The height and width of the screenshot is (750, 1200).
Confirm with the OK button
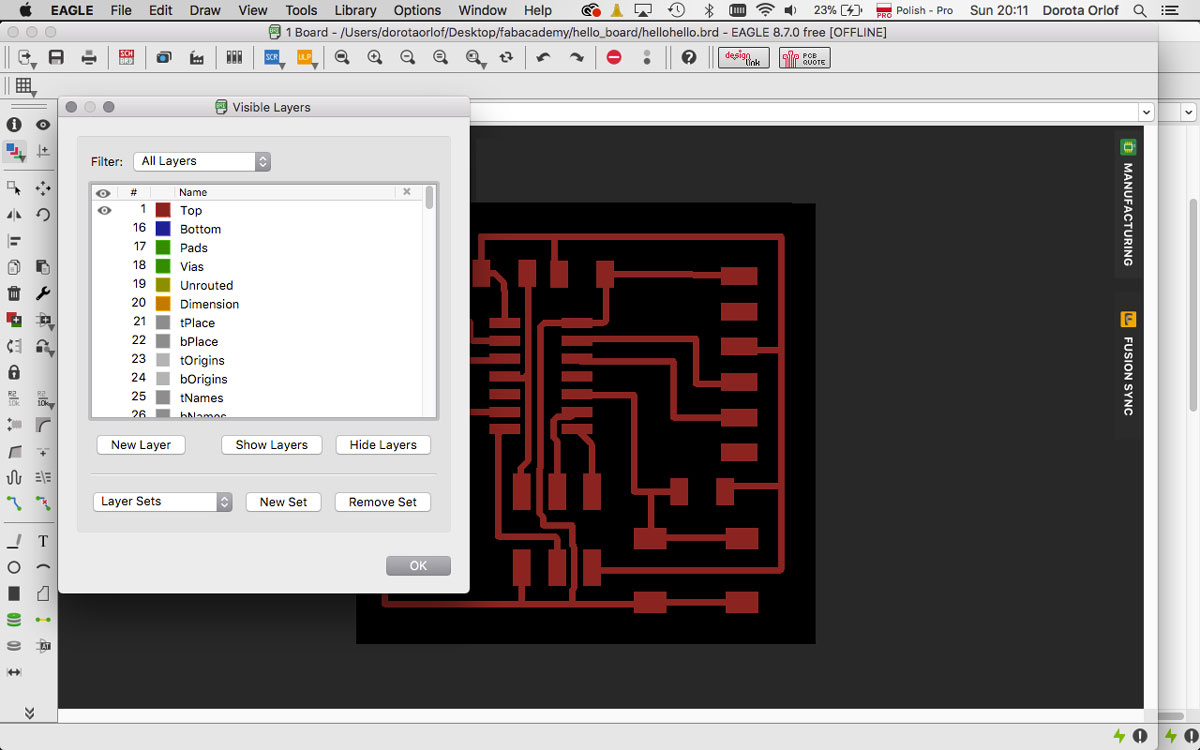click(x=418, y=566)
